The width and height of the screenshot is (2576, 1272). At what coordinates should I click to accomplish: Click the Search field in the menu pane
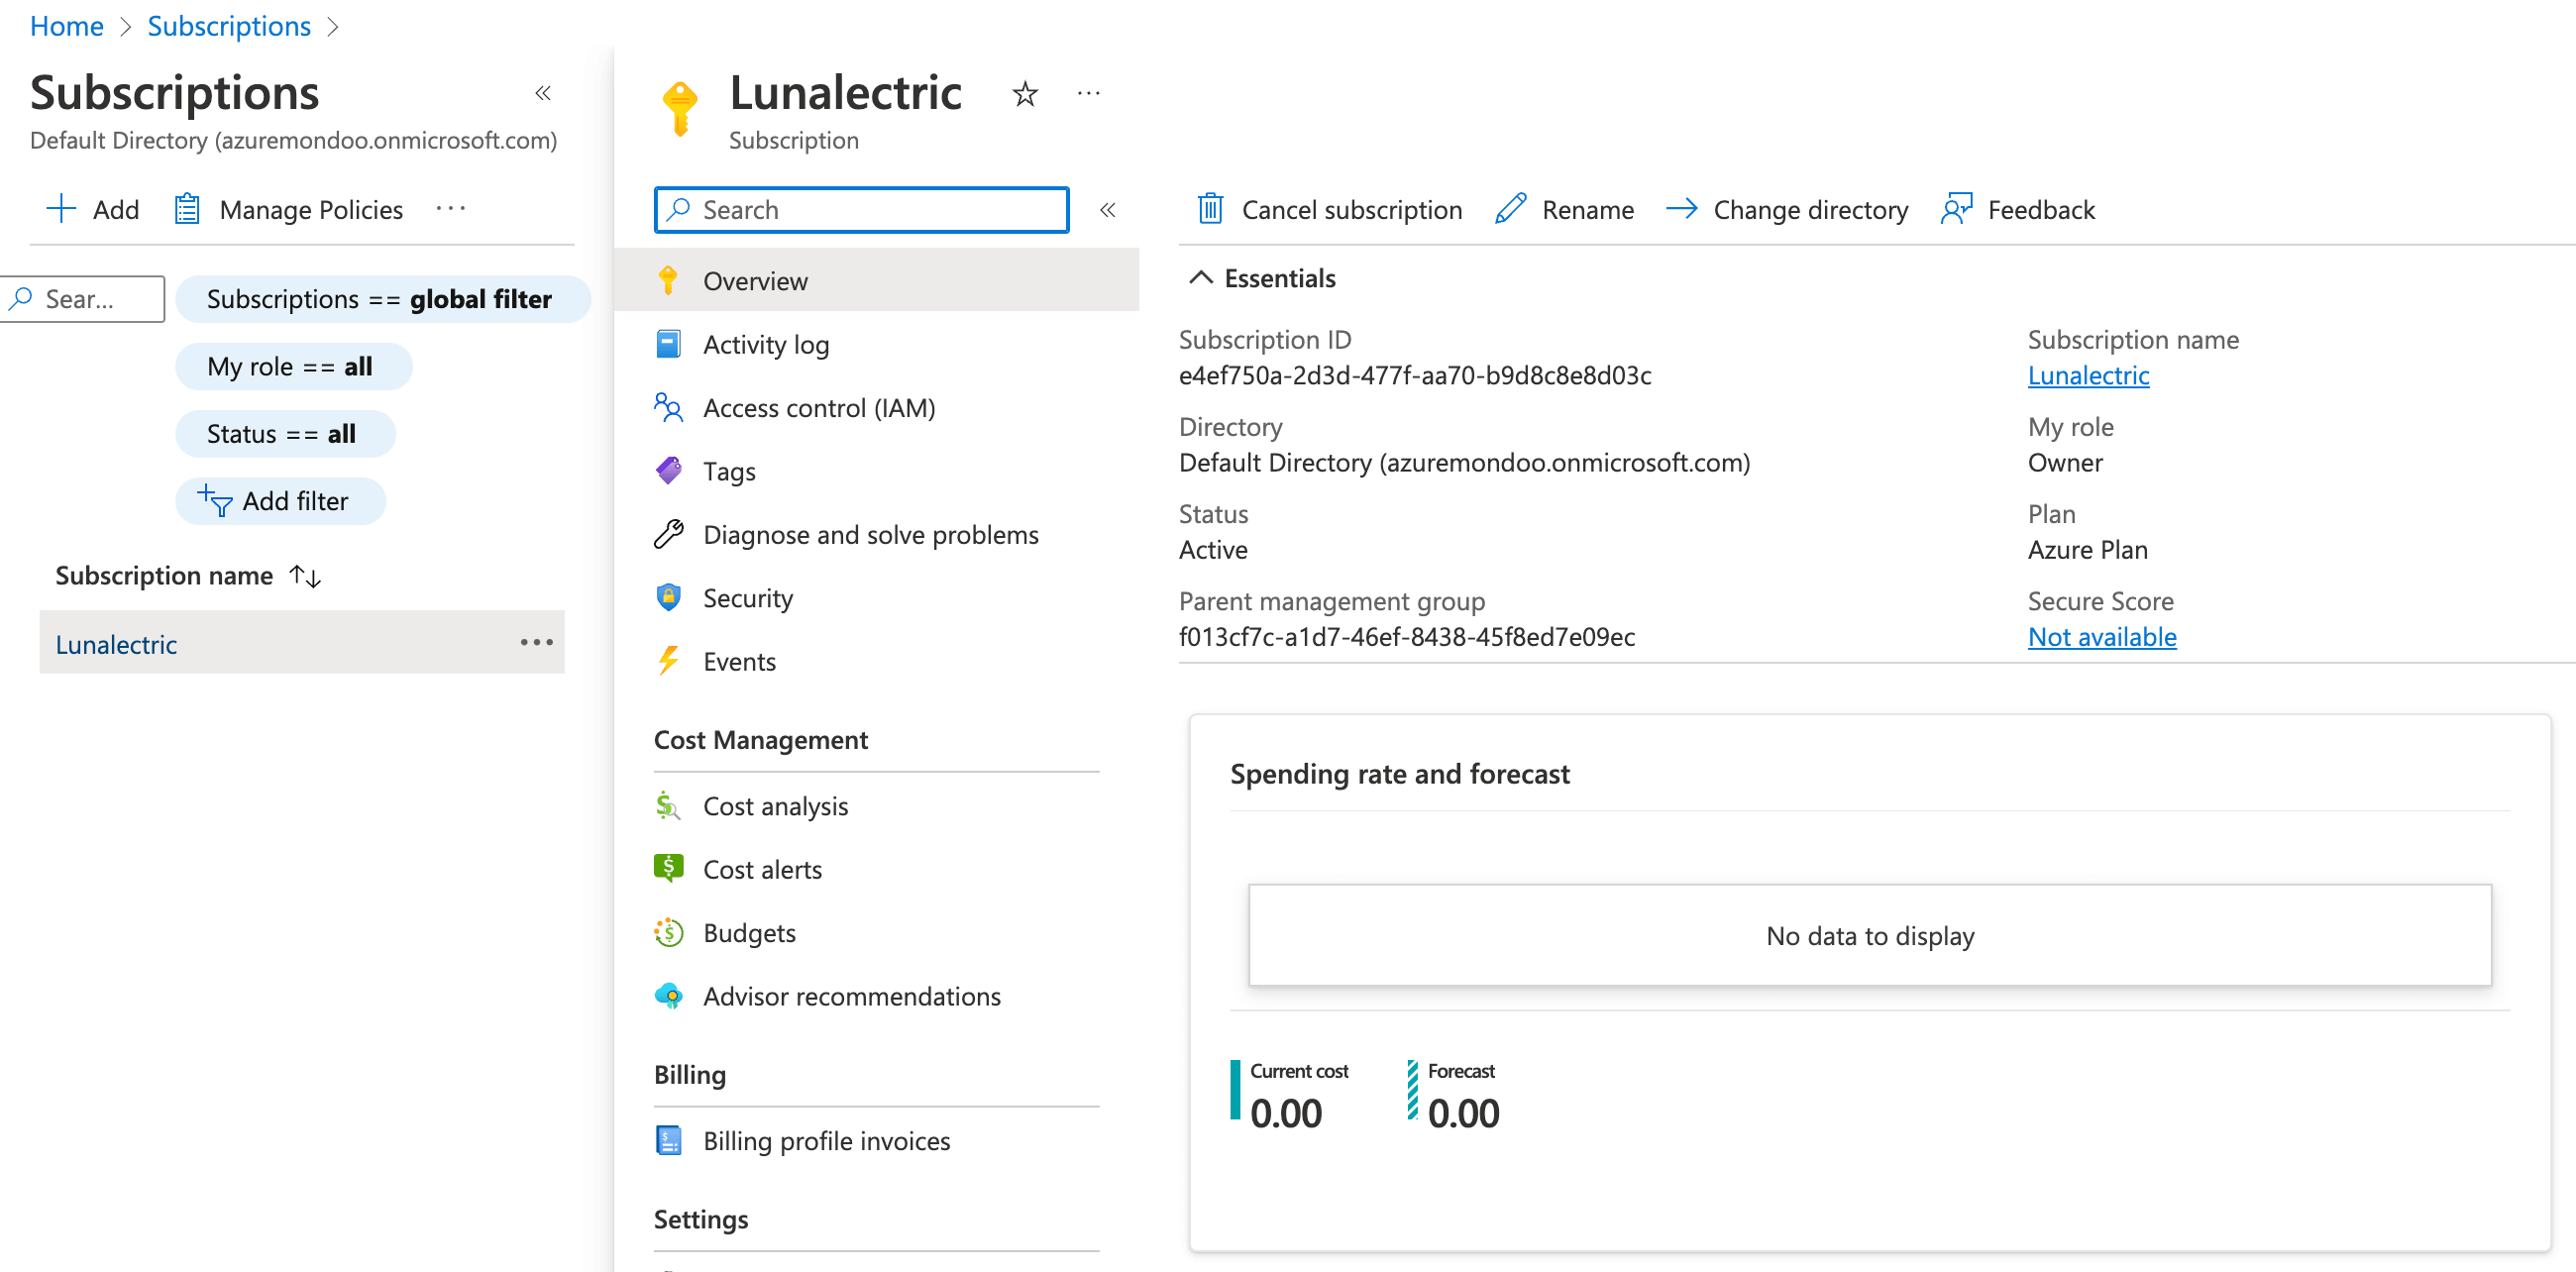pyautogui.click(x=861, y=209)
